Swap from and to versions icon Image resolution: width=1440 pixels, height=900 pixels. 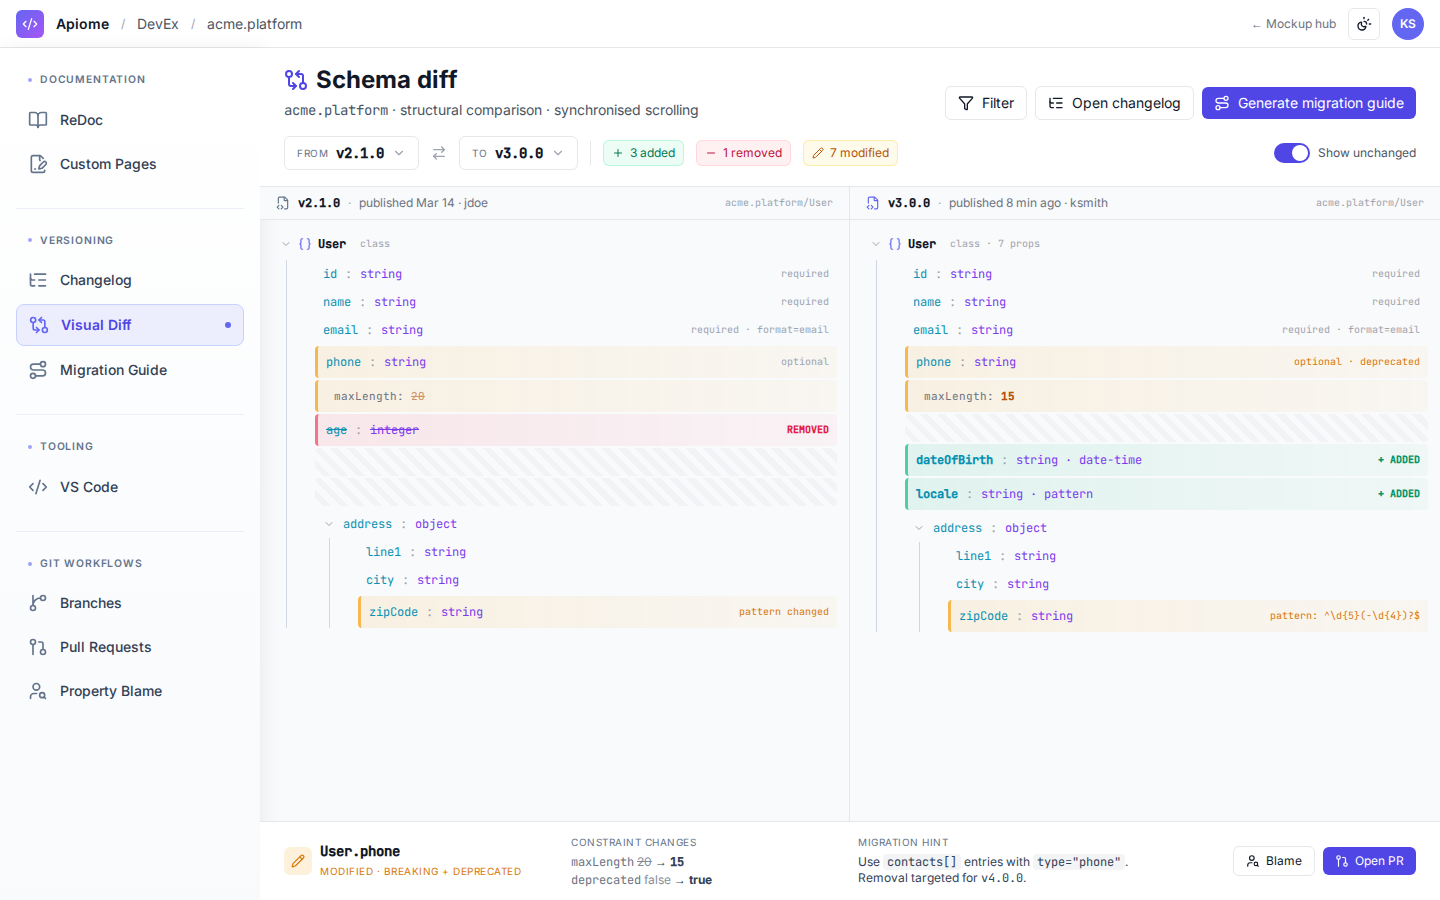point(439,153)
